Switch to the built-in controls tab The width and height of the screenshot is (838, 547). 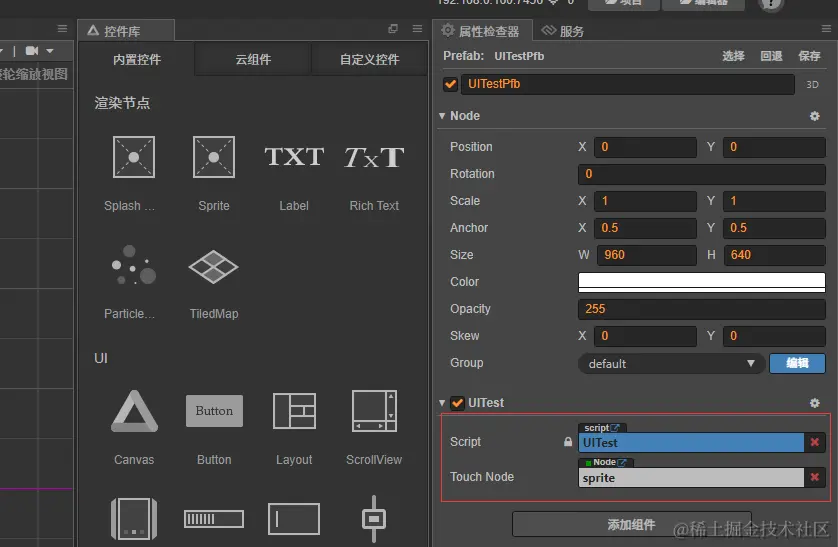[137, 59]
